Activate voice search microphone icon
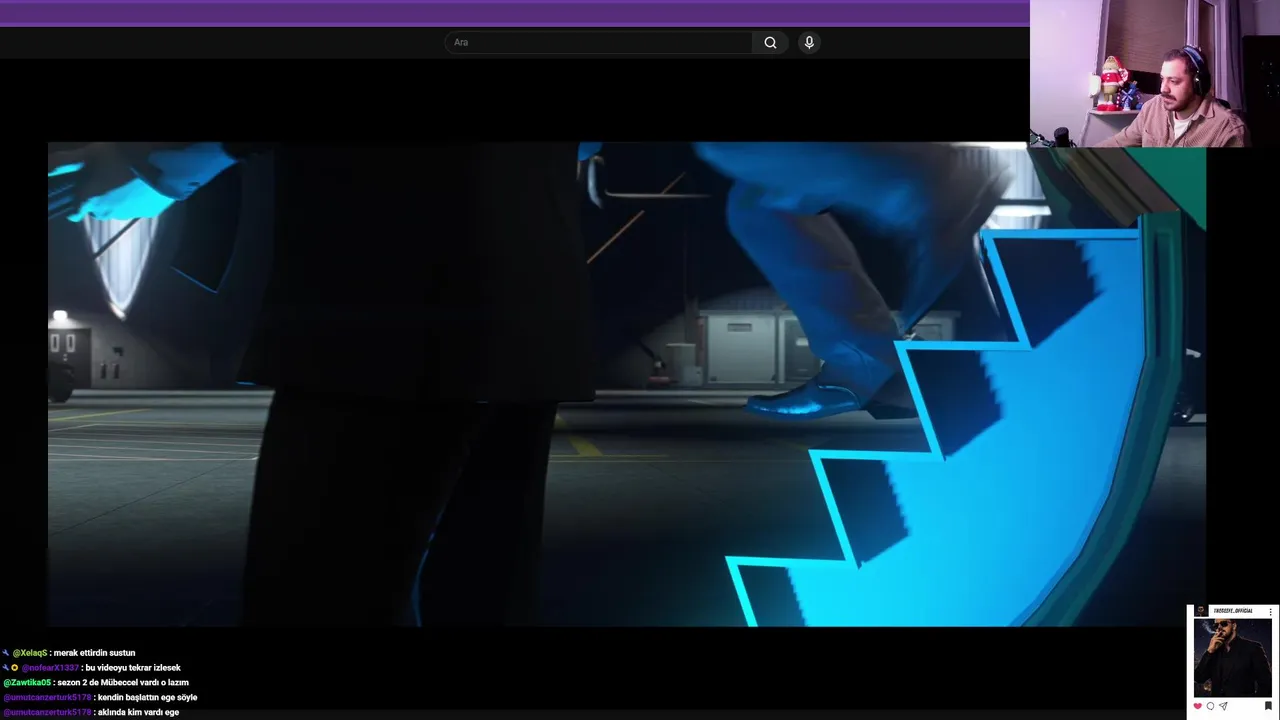 [x=809, y=42]
